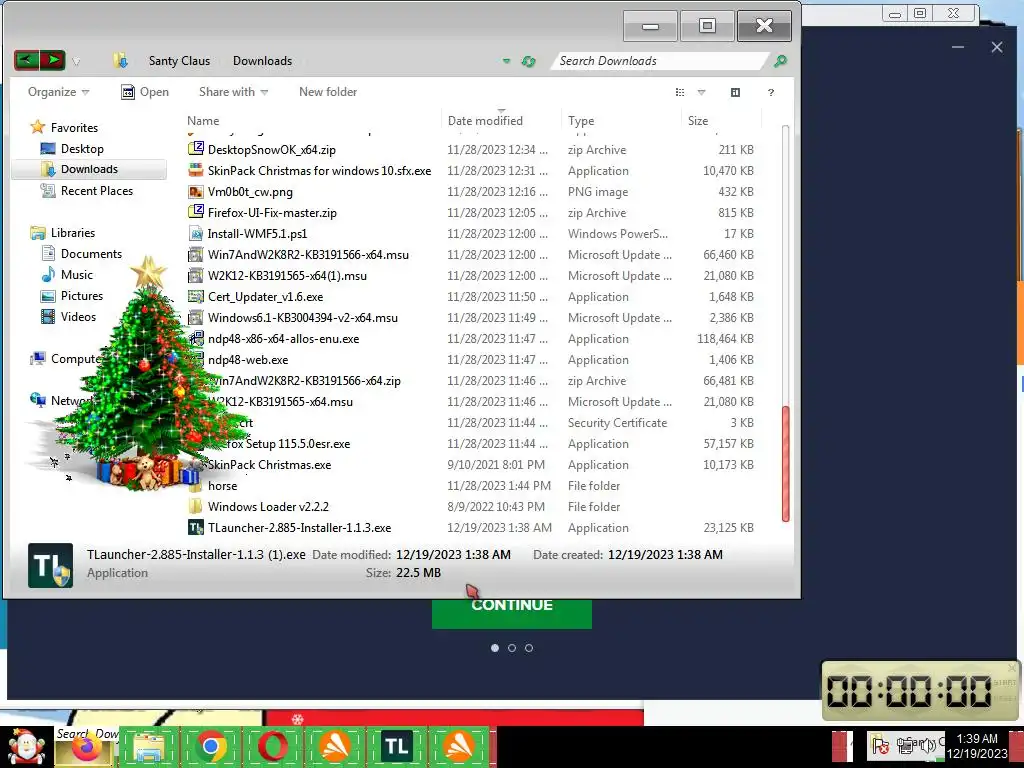The image size is (1024, 768).
Task: Open Firefox from the taskbar
Action: 87,746
